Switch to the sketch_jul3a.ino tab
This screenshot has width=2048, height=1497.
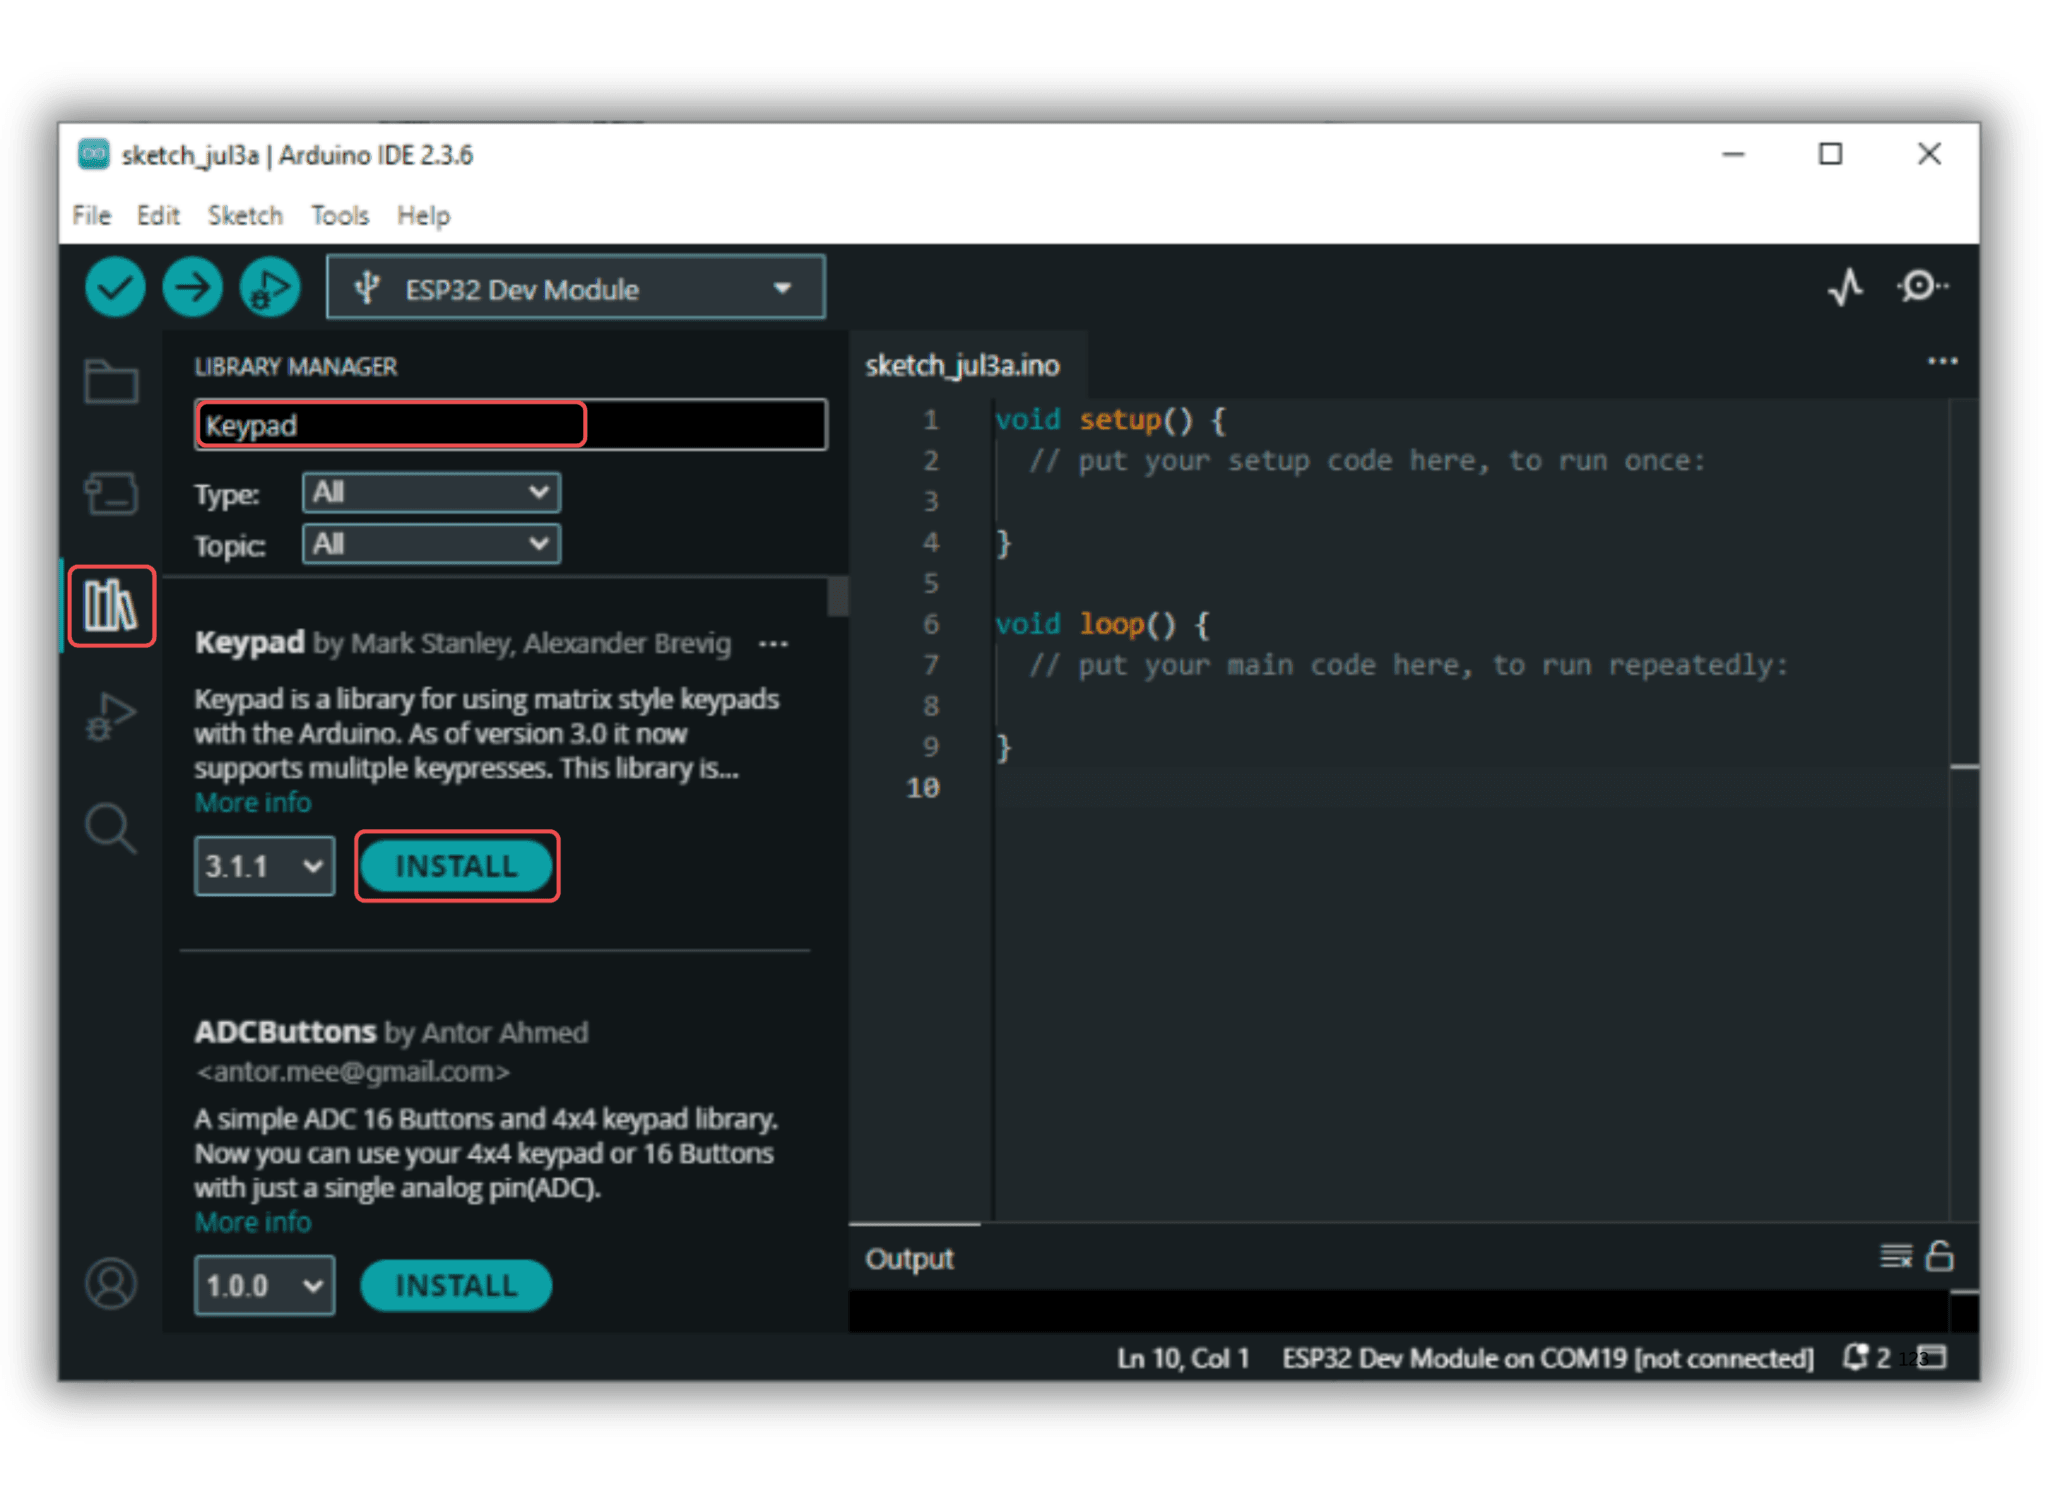[x=962, y=365]
